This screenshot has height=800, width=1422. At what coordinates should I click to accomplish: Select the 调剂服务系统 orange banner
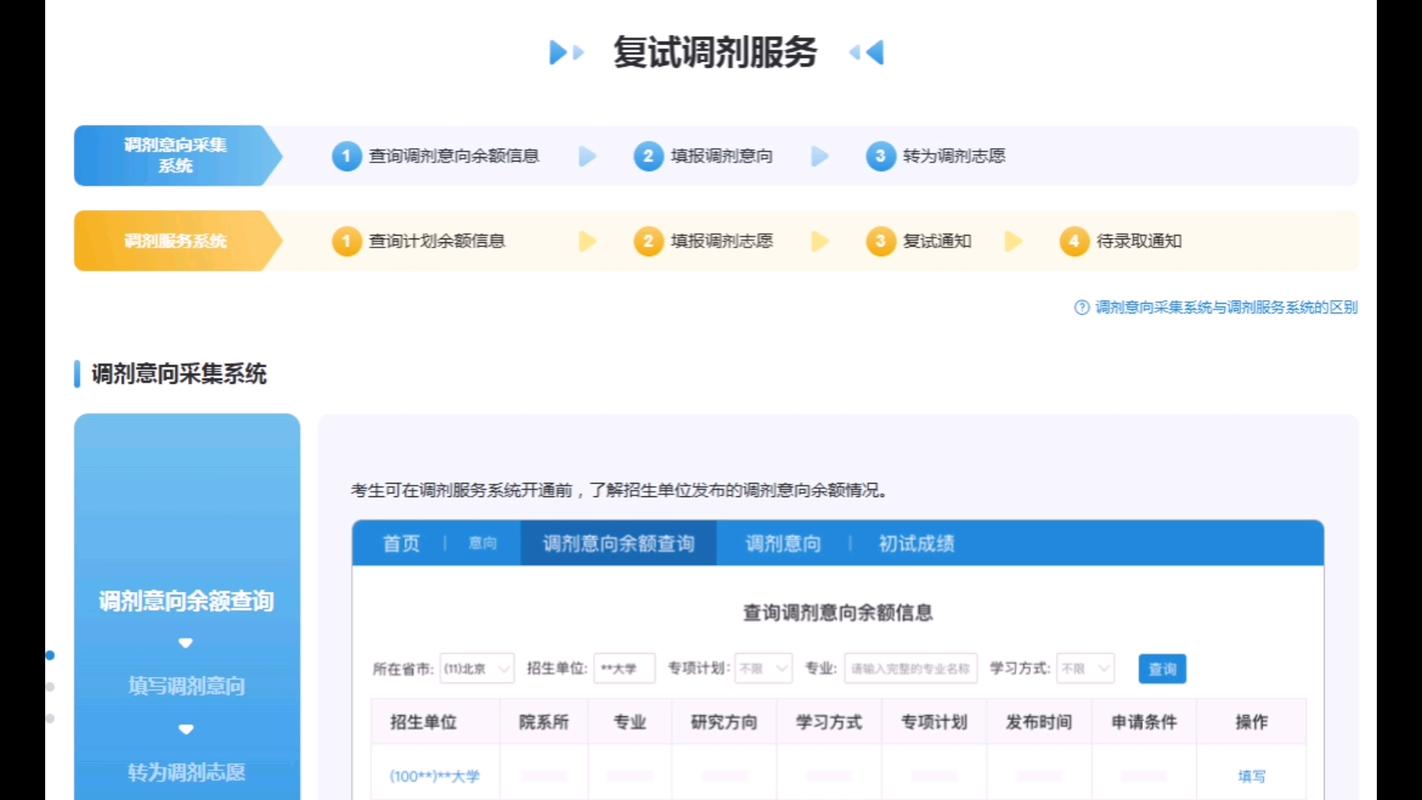(x=176, y=241)
